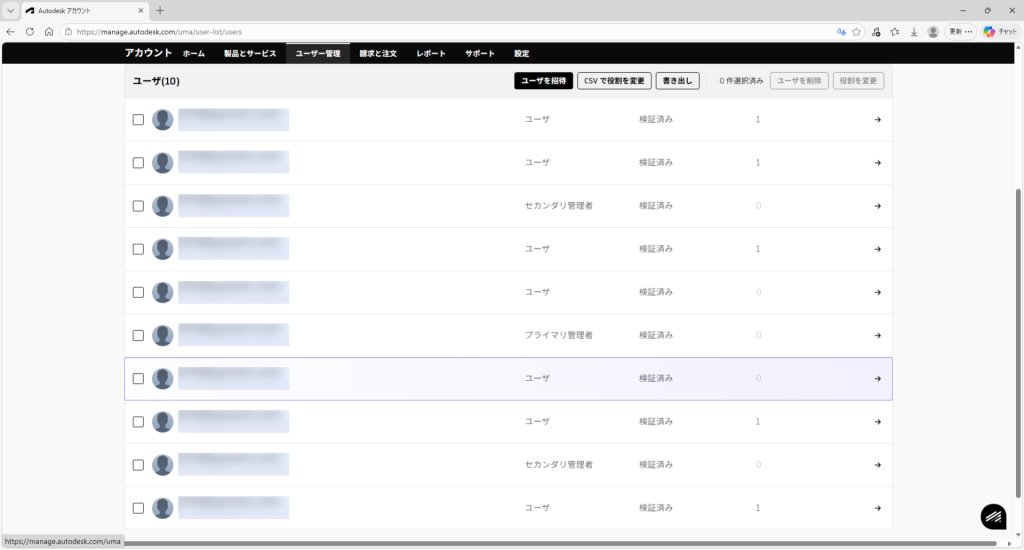Open the favorites list icon

click(895, 31)
